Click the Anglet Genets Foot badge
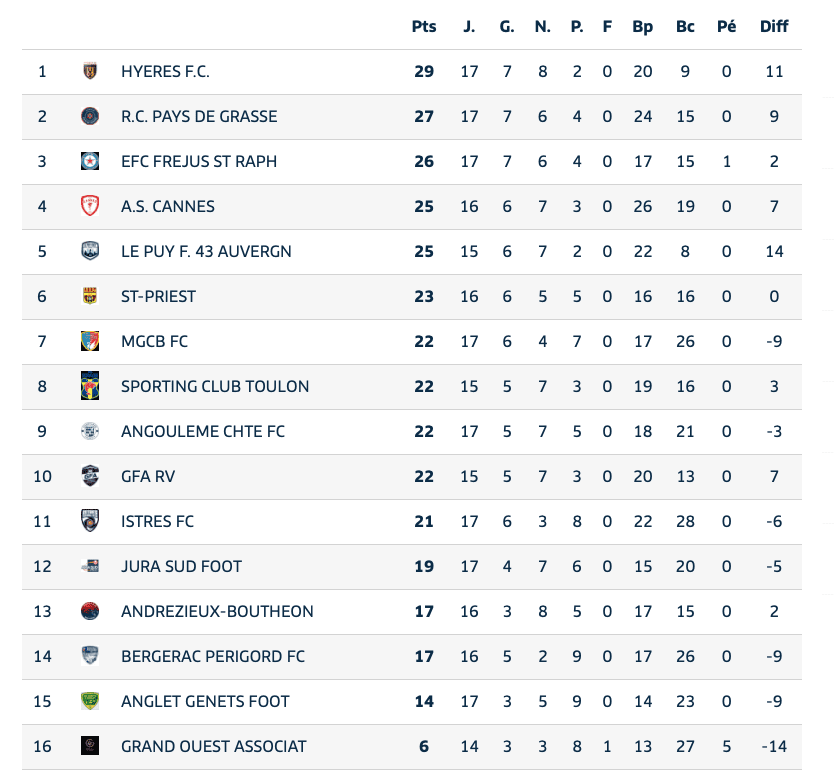Viewport: 834px width, 784px height. [90, 701]
